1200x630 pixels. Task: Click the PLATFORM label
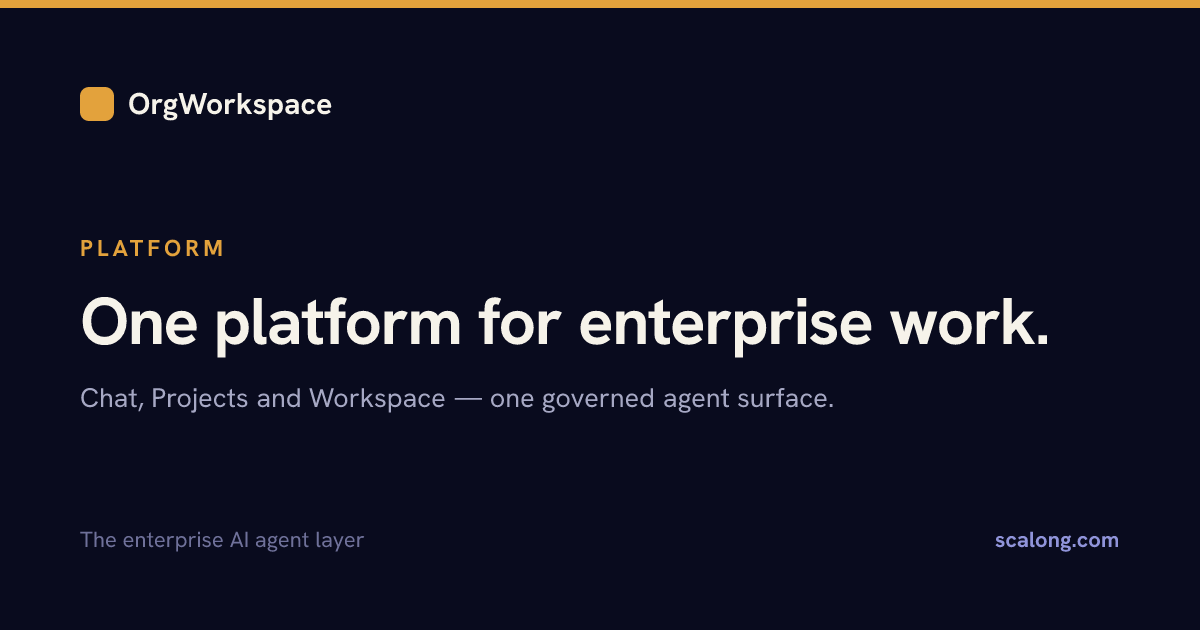pyautogui.click(x=153, y=248)
